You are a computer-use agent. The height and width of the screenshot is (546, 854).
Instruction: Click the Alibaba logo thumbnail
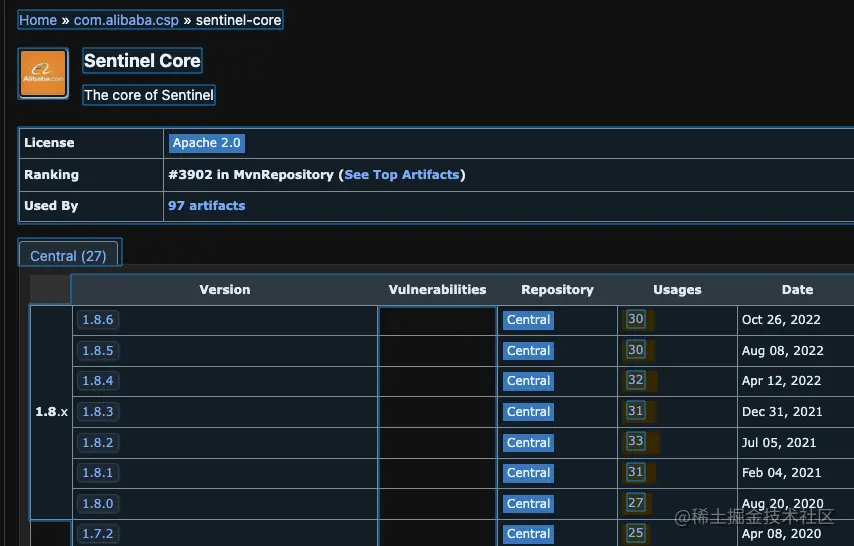(x=43, y=74)
